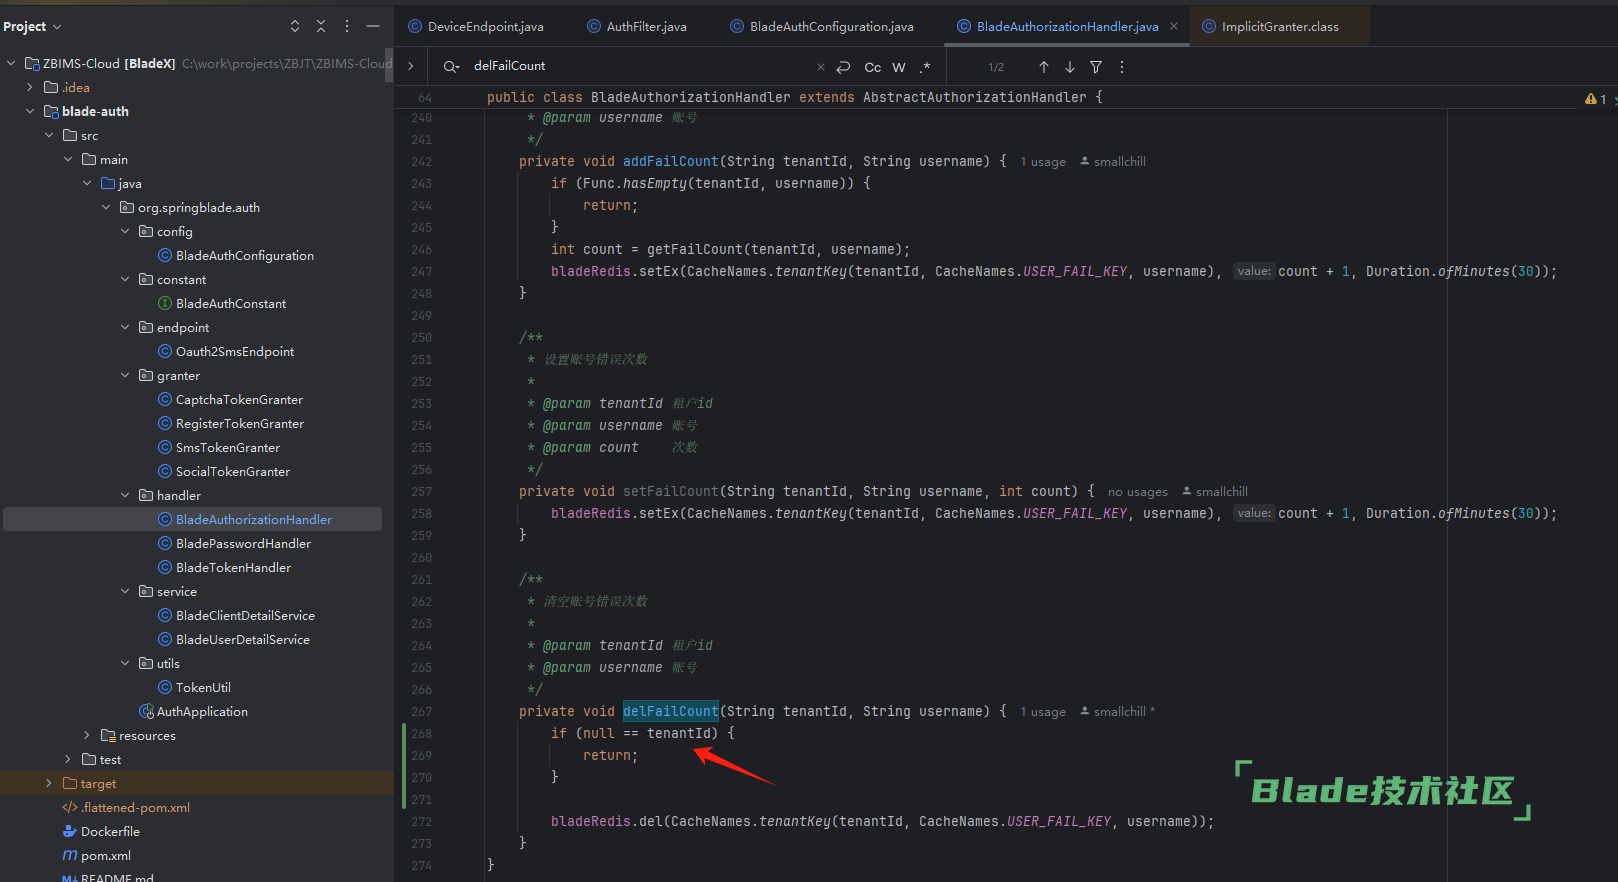Click smallchill author hint on addFailCount

click(1113, 162)
